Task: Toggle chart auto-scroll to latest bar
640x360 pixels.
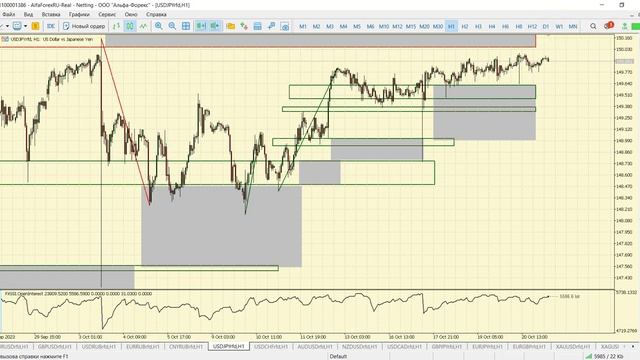Action: [x=201, y=26]
